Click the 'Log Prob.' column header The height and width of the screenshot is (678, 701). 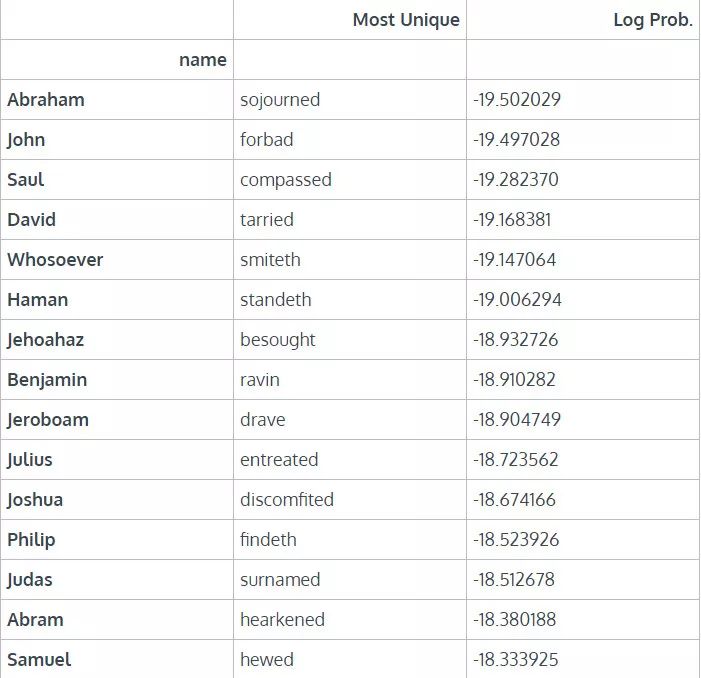pos(652,20)
